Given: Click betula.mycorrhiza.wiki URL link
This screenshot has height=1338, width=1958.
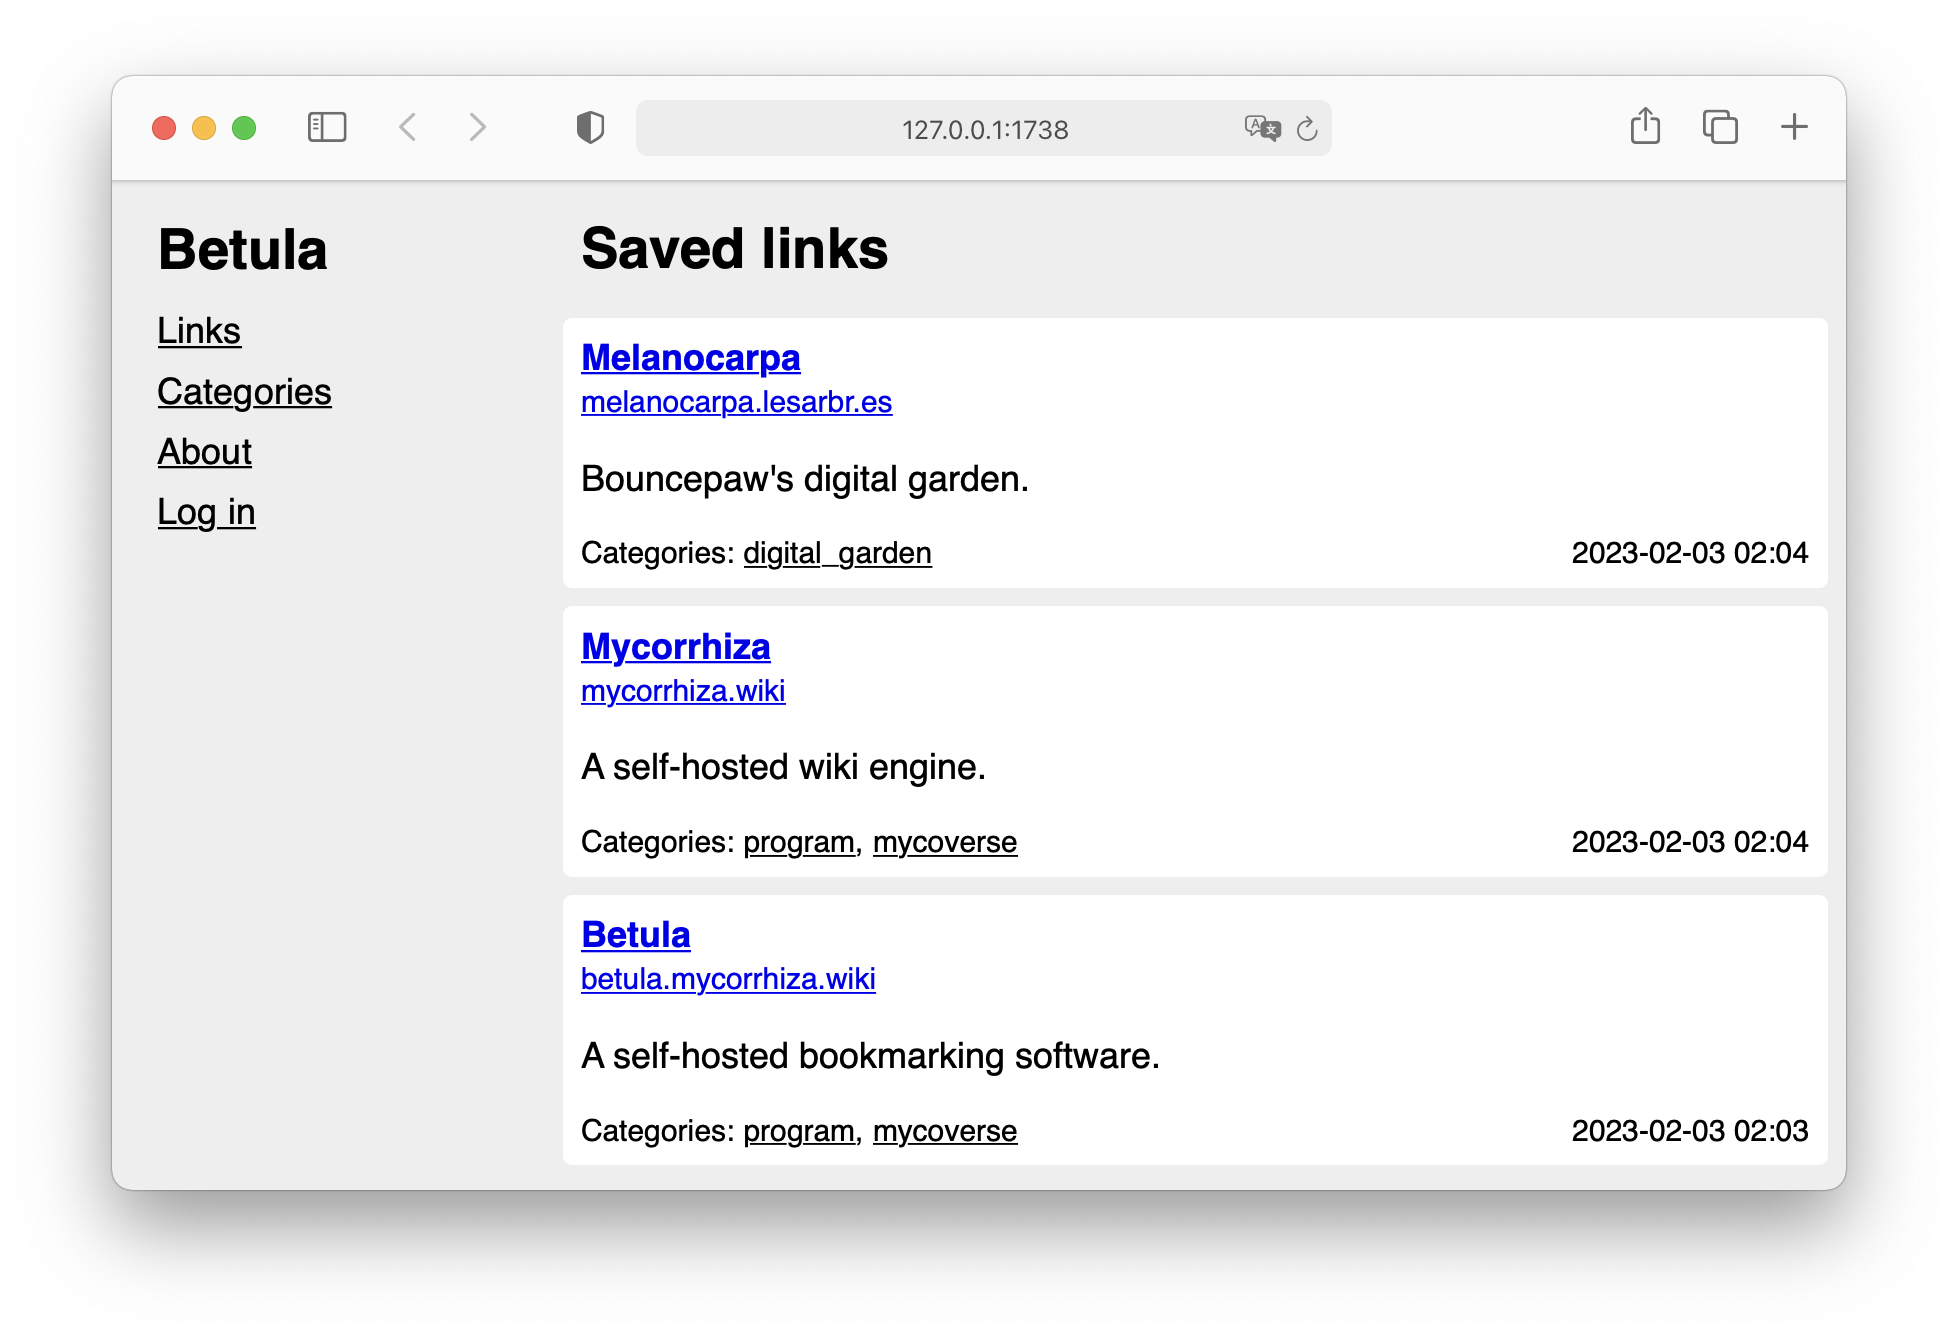Looking at the screenshot, I should pyautogui.click(x=728, y=979).
